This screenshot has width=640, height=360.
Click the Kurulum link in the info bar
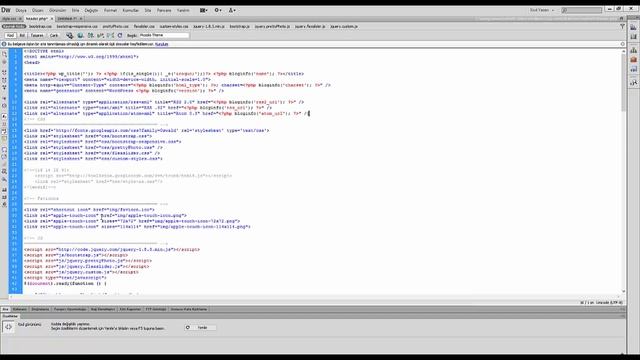pos(162,44)
